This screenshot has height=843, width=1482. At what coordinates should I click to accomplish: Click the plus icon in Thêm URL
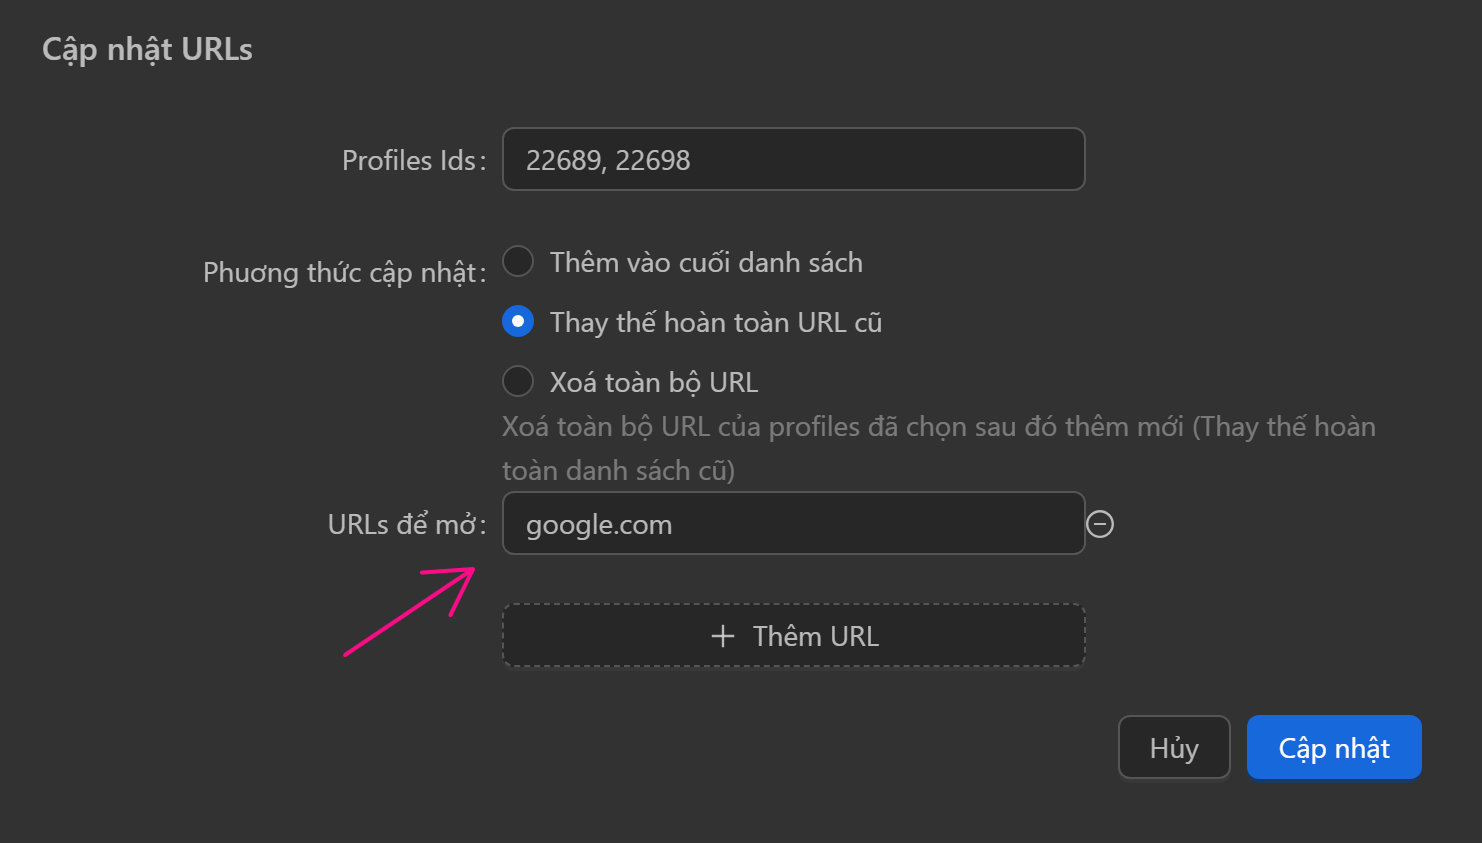[722, 636]
